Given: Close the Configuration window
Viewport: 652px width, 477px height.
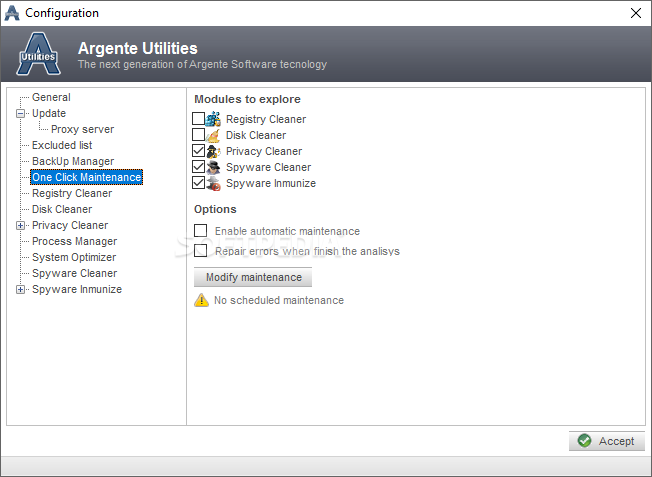Looking at the screenshot, I should [635, 13].
